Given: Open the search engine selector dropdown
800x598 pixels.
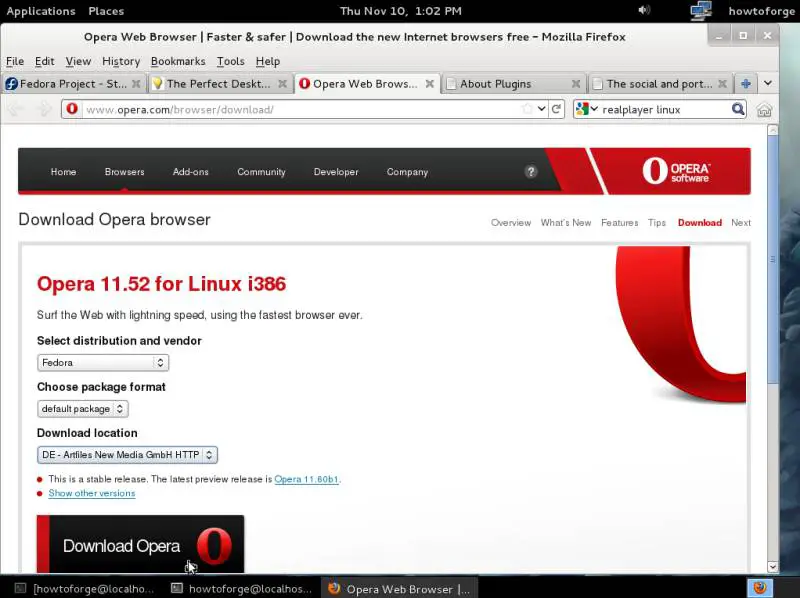Looking at the screenshot, I should pos(587,109).
